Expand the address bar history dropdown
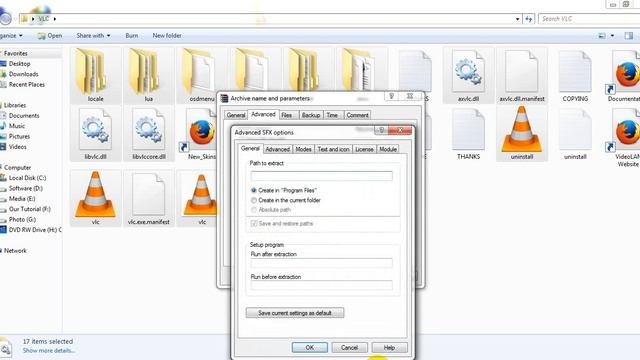Screen dimensions: 640x360 pos(518,19)
